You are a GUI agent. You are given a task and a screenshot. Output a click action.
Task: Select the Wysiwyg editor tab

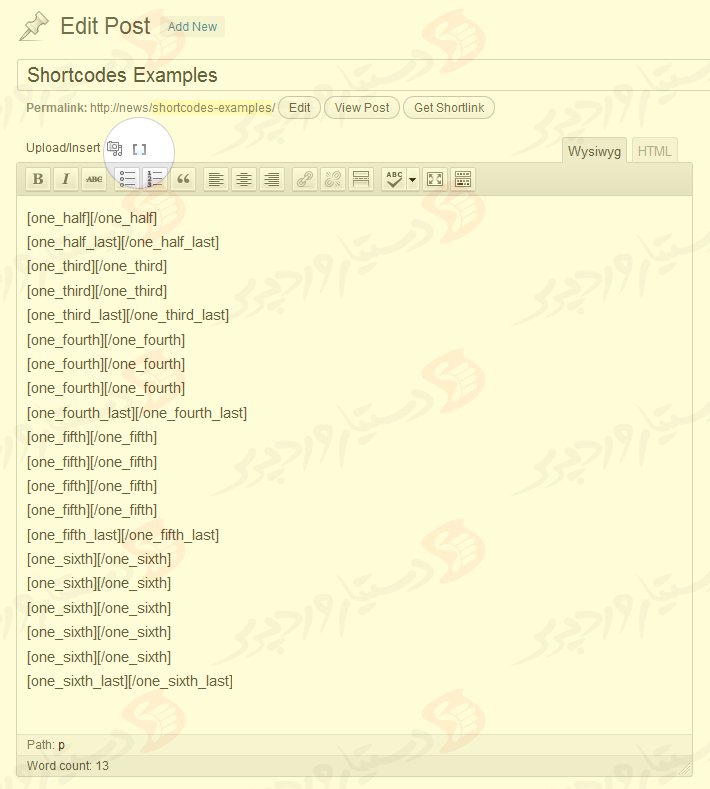tap(594, 151)
